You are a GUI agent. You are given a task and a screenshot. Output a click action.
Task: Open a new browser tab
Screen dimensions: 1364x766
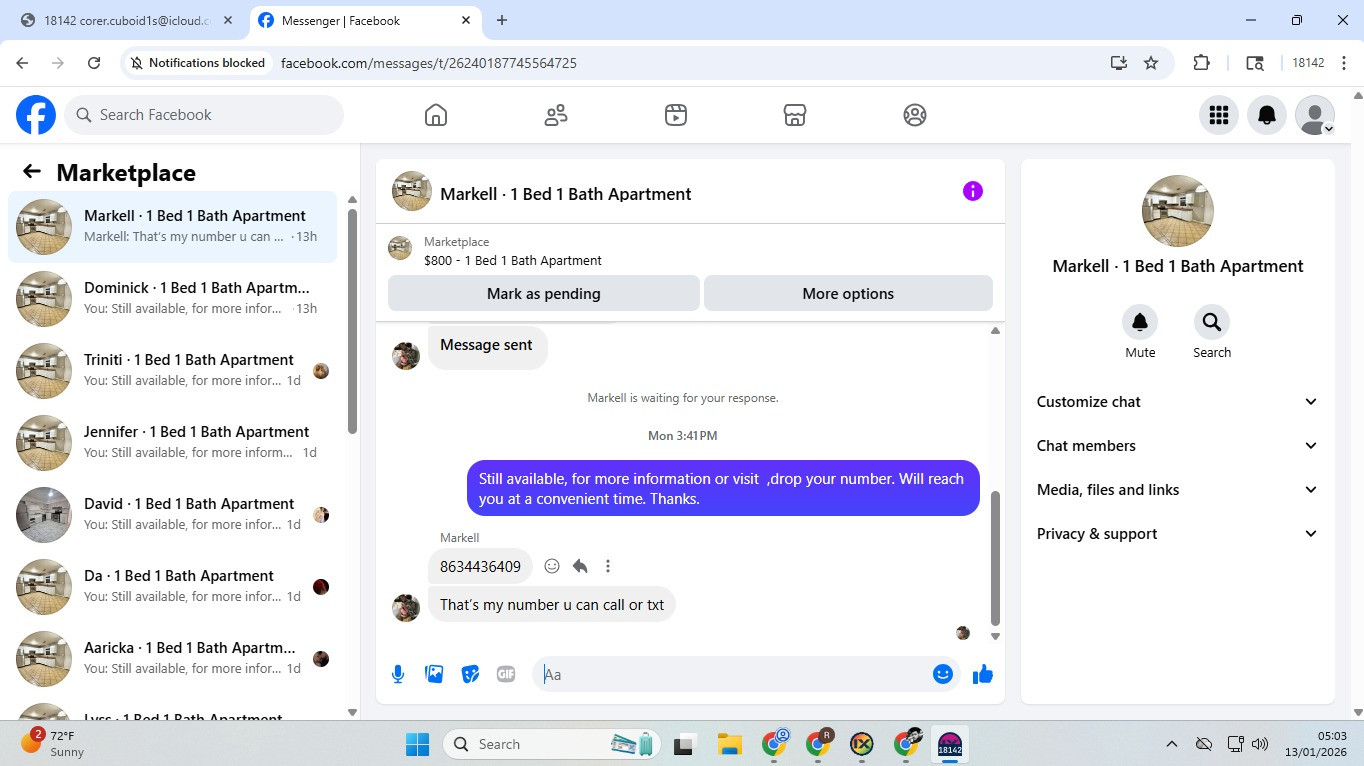pos(502,20)
